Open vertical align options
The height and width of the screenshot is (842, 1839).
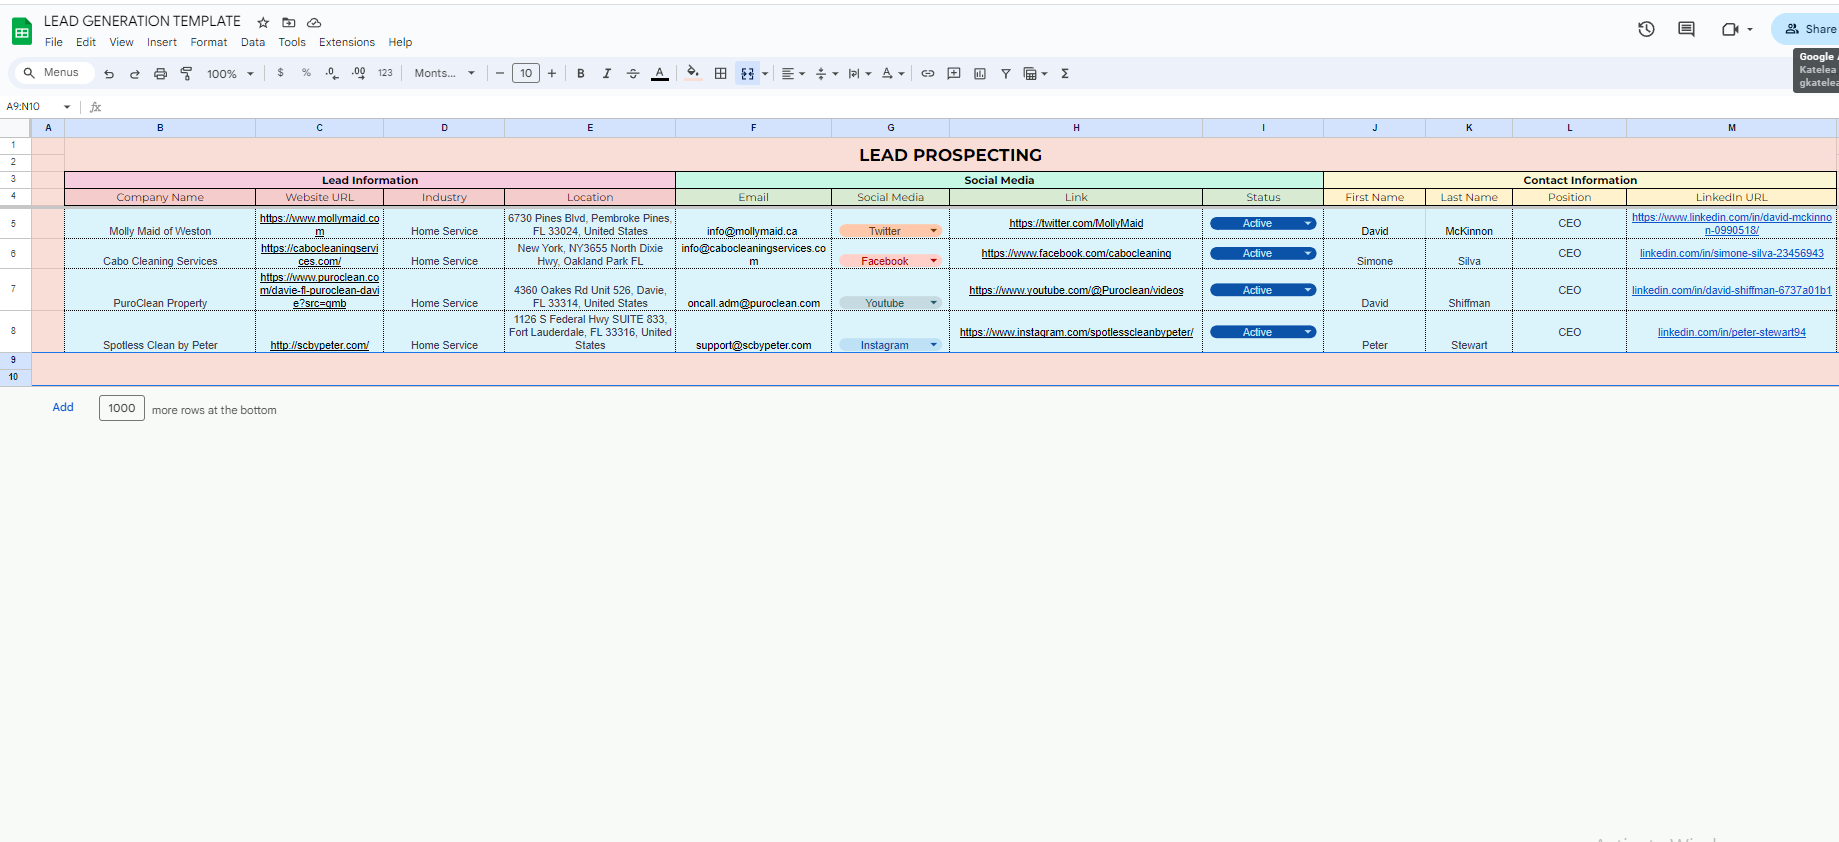826,73
